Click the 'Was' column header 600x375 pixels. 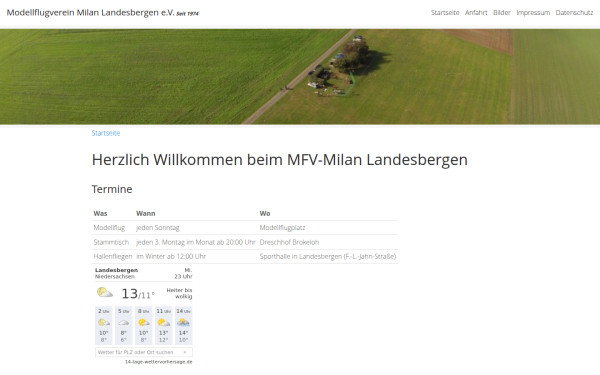[x=100, y=214]
